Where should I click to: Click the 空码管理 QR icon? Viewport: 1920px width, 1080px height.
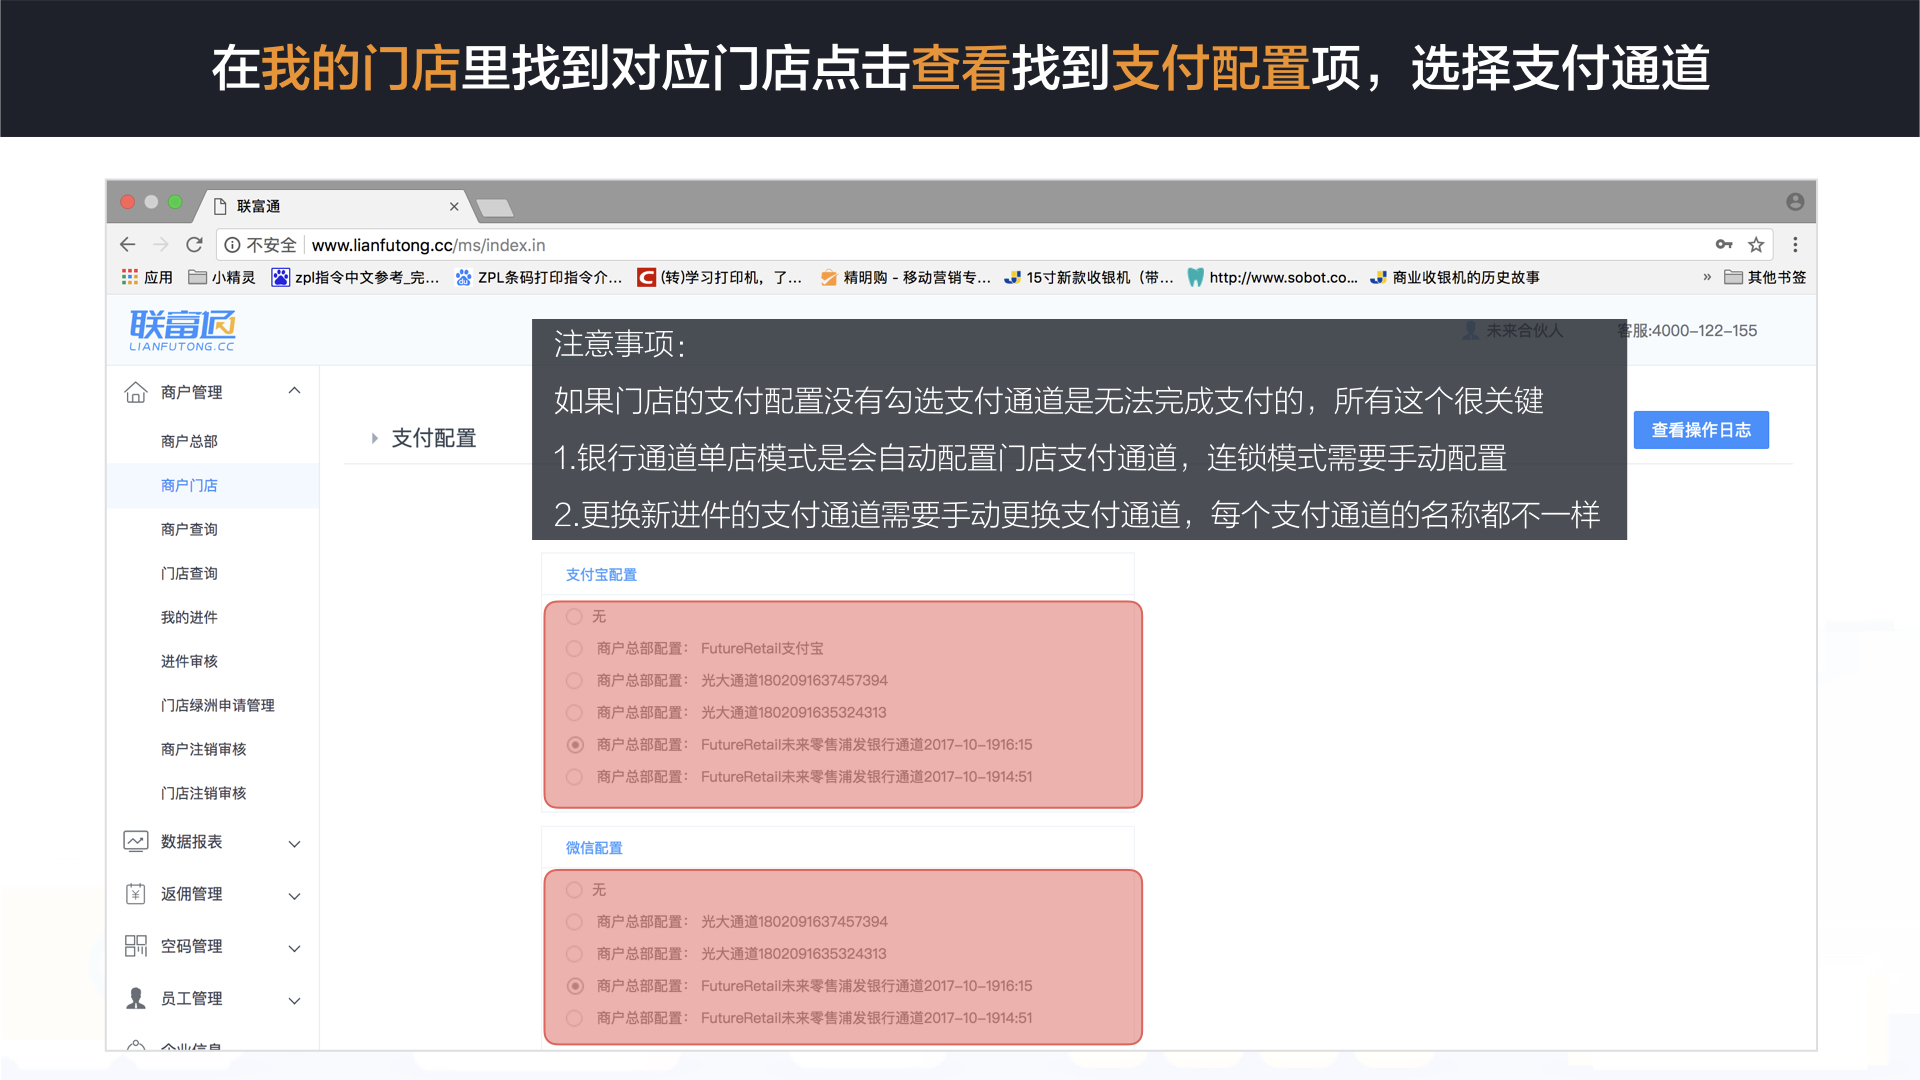click(136, 946)
